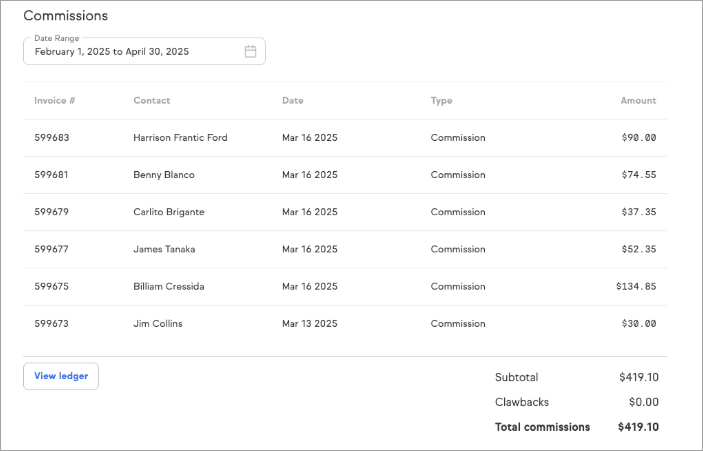Click the $134.85 commission amount
This screenshot has width=703, height=451.
click(x=636, y=286)
